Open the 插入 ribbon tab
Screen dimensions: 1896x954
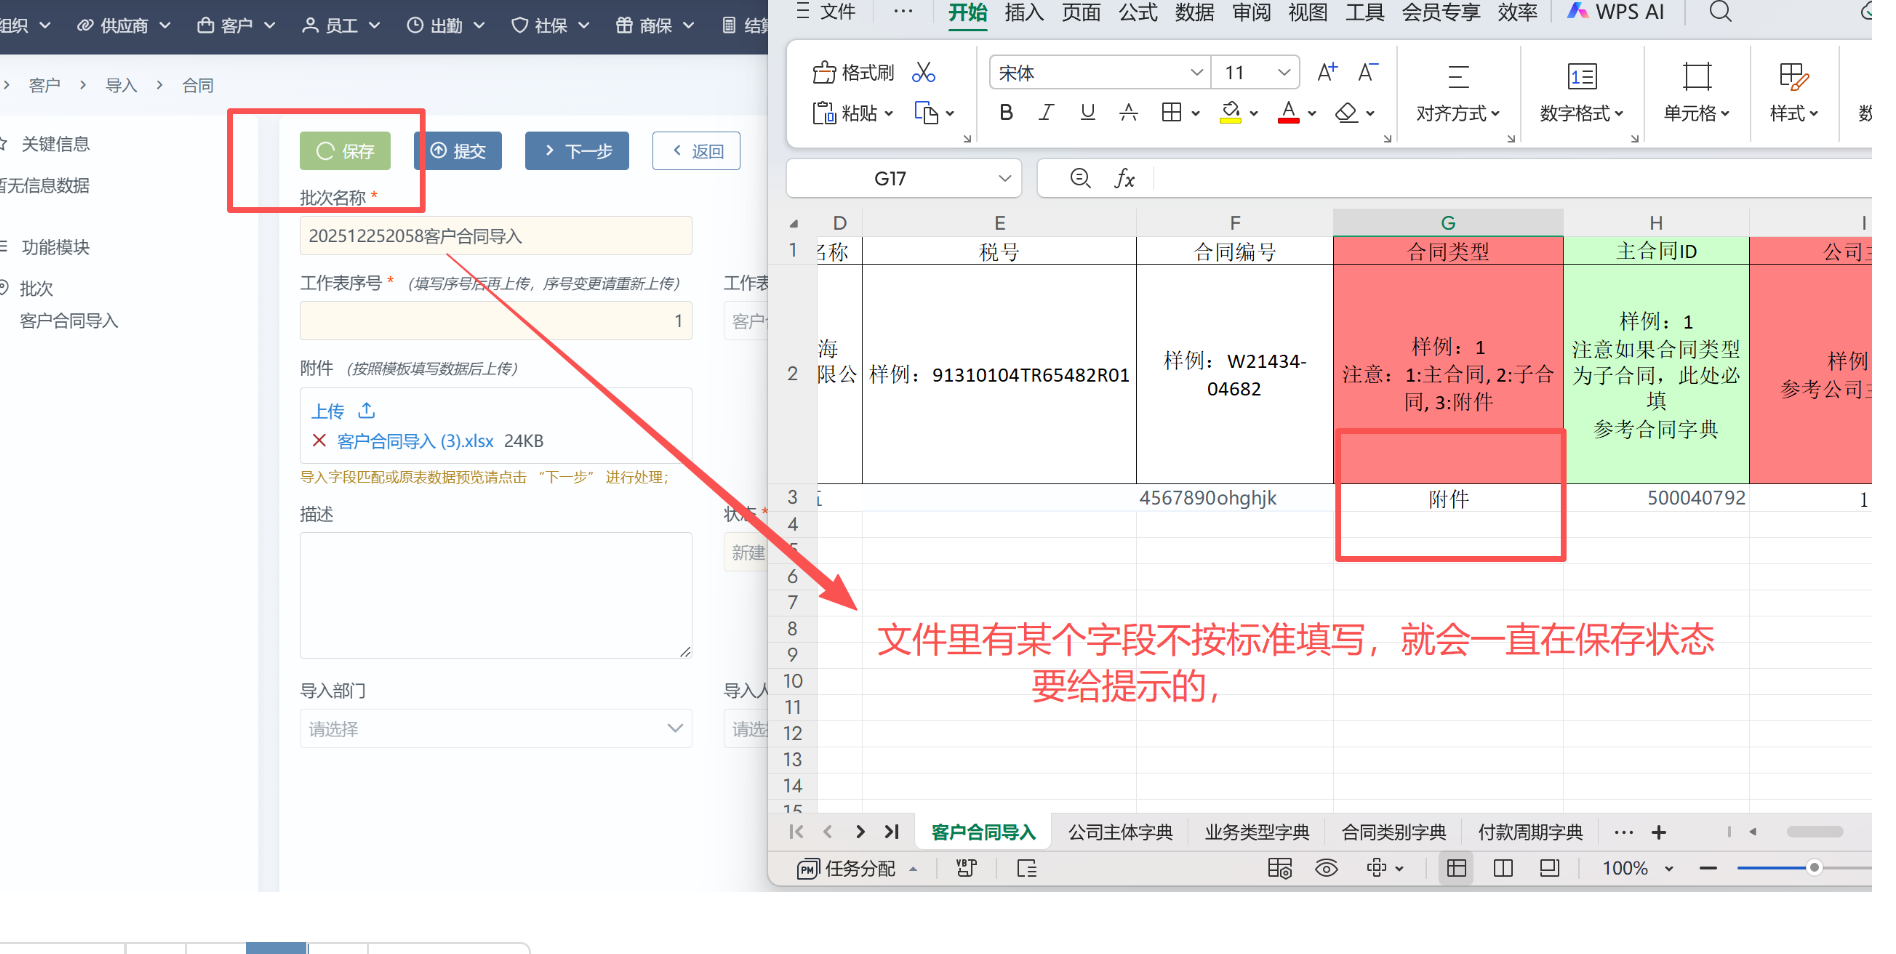[x=1023, y=13]
